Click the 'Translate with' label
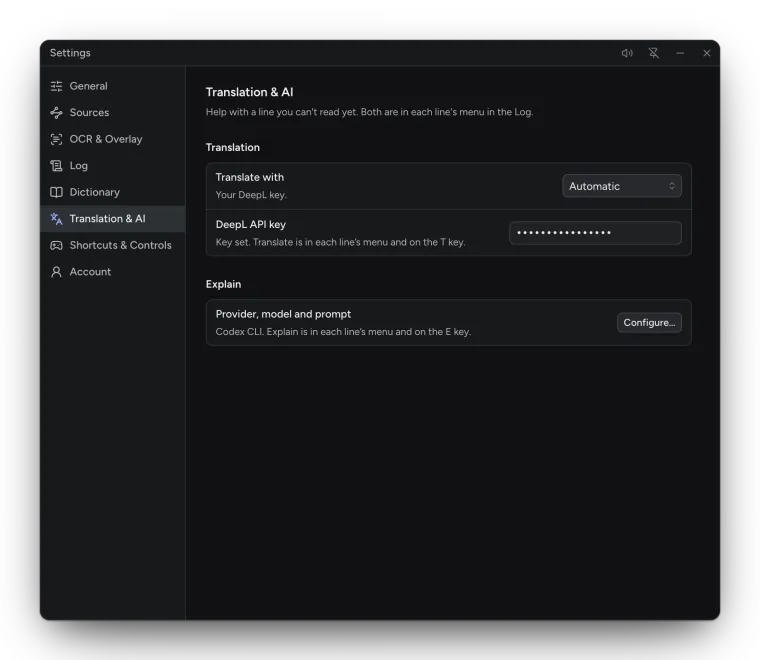The height and width of the screenshot is (660, 760). point(250,177)
